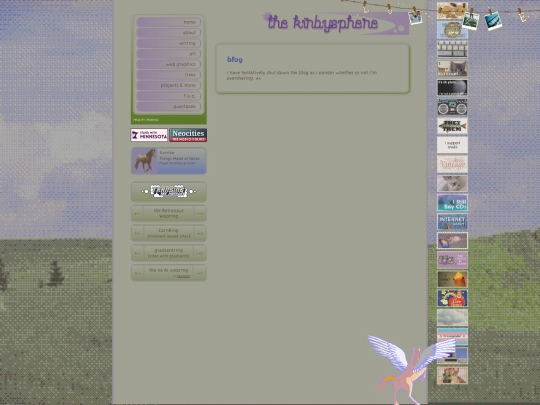Click the gray cat stamp

452,68
